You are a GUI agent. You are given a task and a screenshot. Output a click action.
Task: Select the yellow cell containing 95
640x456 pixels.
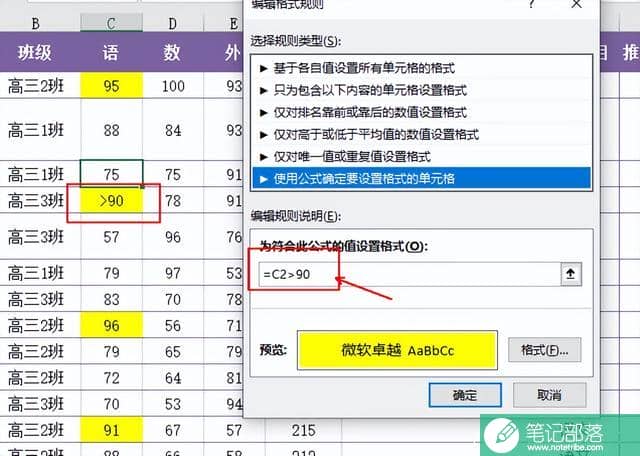(111, 86)
